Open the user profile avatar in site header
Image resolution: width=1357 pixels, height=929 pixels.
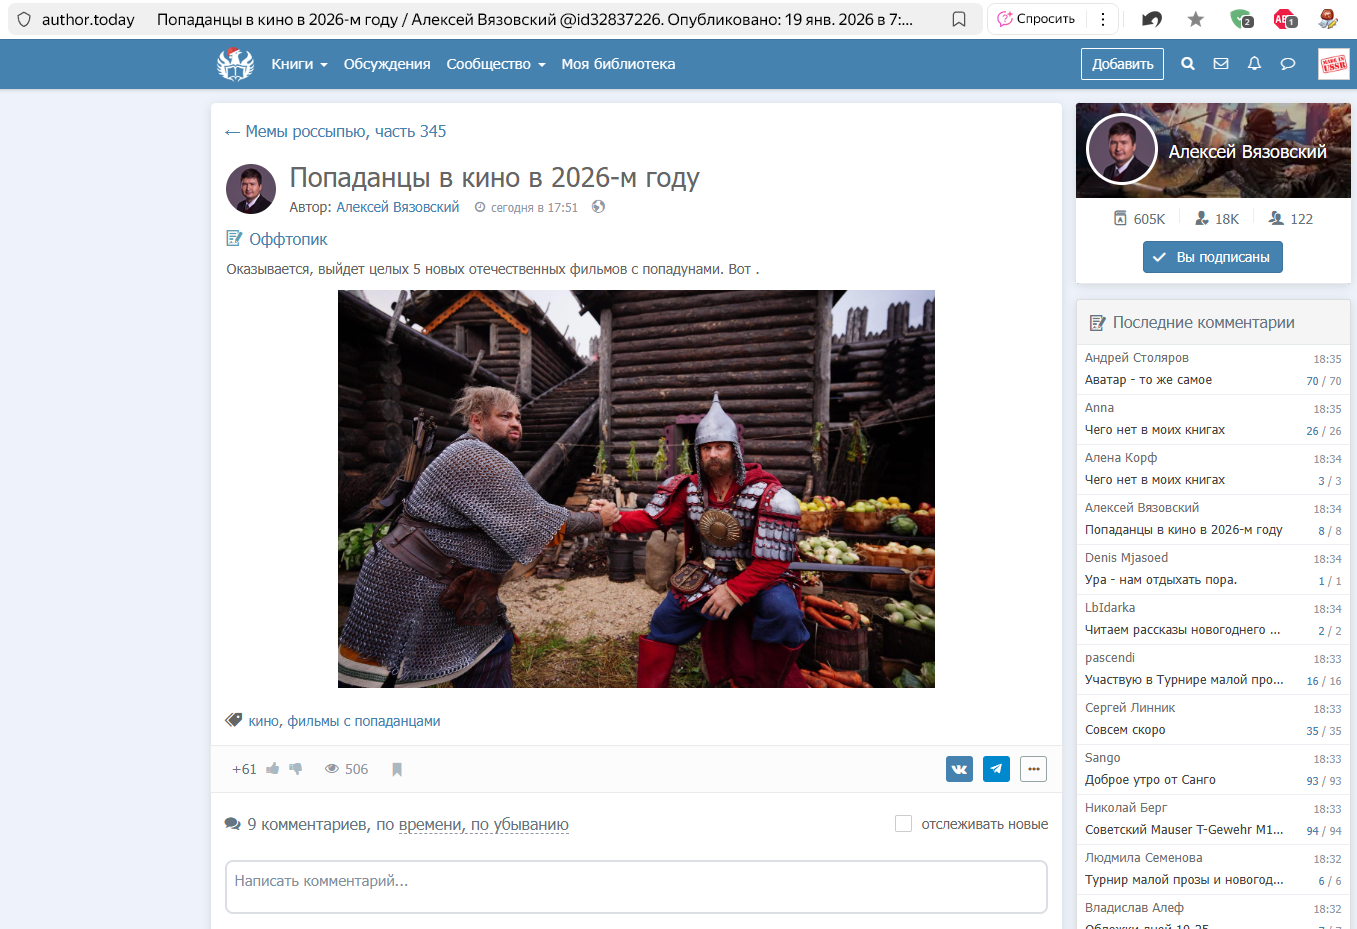tap(1334, 64)
